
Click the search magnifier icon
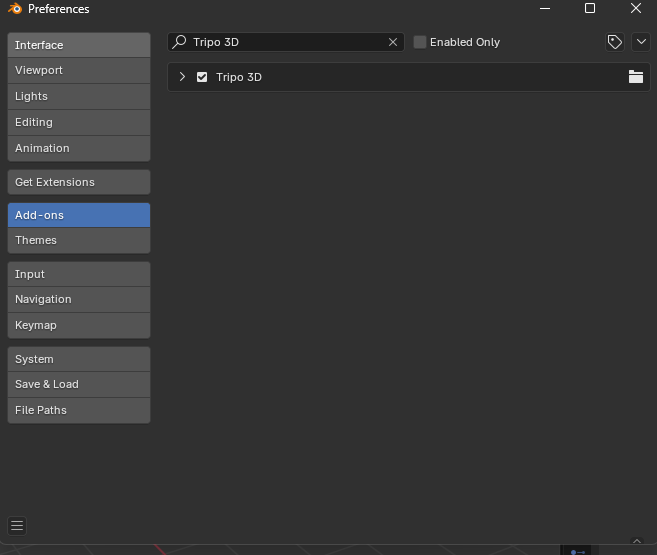179,42
